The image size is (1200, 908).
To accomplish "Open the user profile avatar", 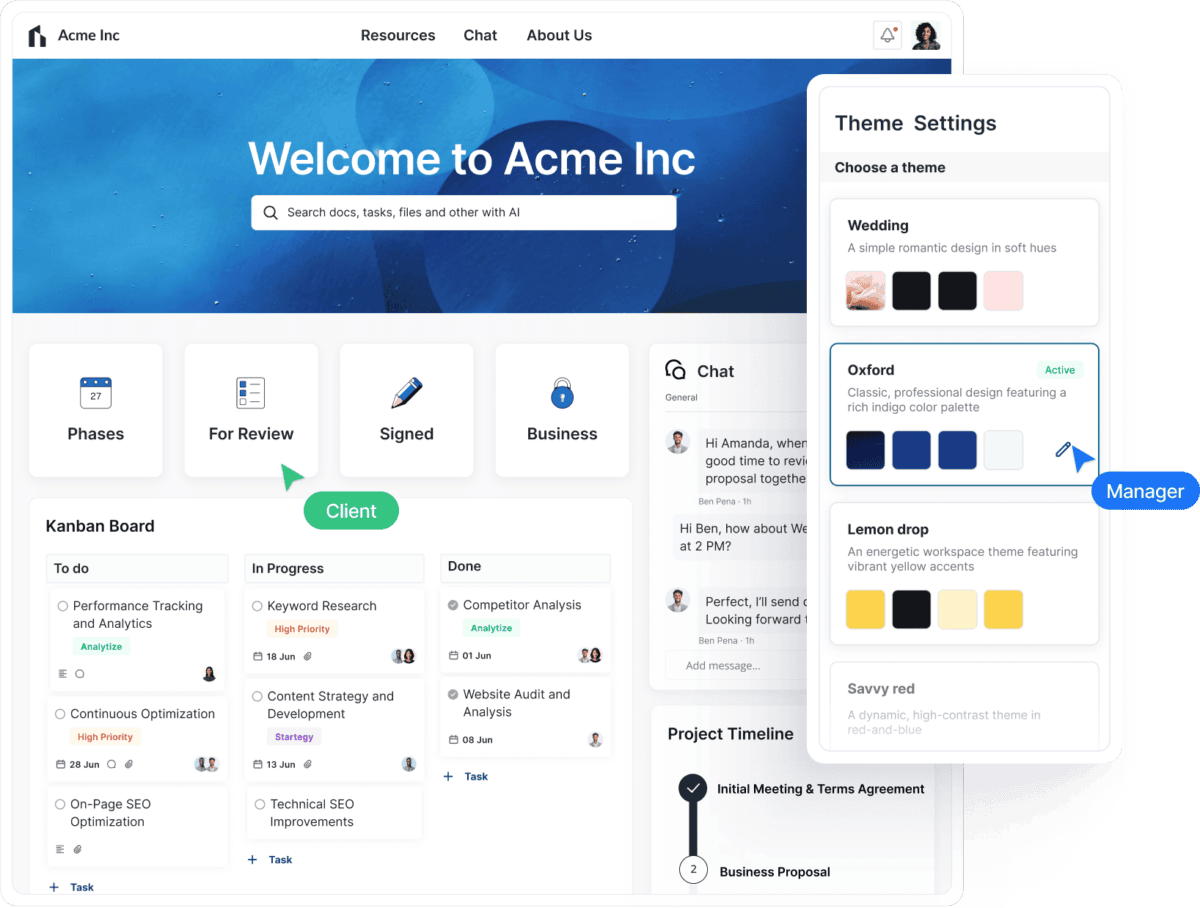I will pyautogui.click(x=926, y=35).
